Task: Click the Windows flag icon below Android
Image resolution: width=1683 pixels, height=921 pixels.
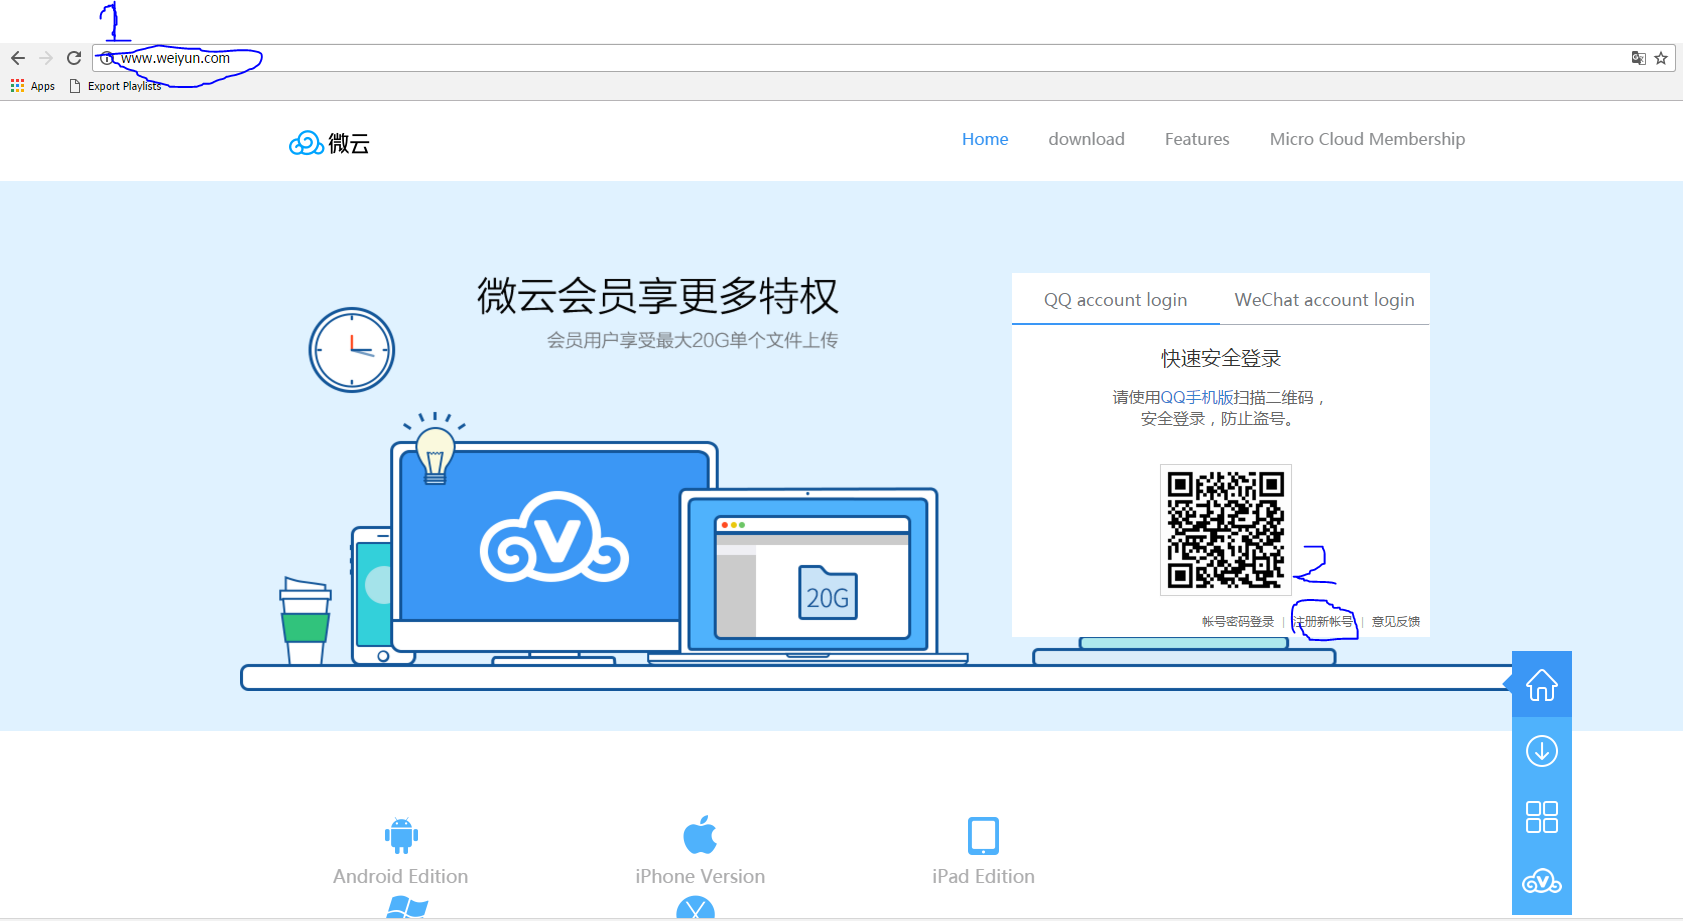Action: [406, 908]
